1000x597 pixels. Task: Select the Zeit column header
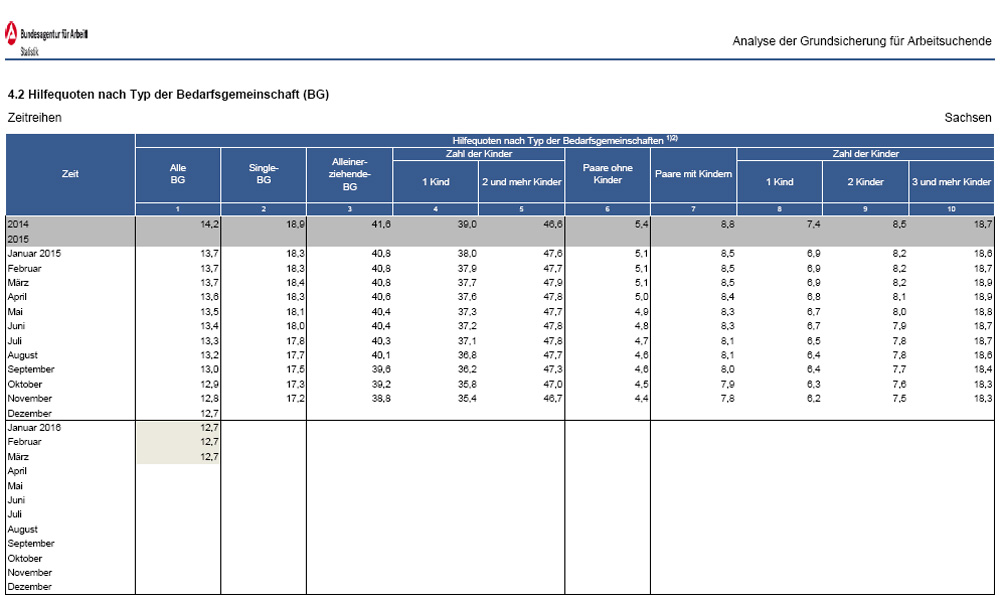(x=70, y=174)
